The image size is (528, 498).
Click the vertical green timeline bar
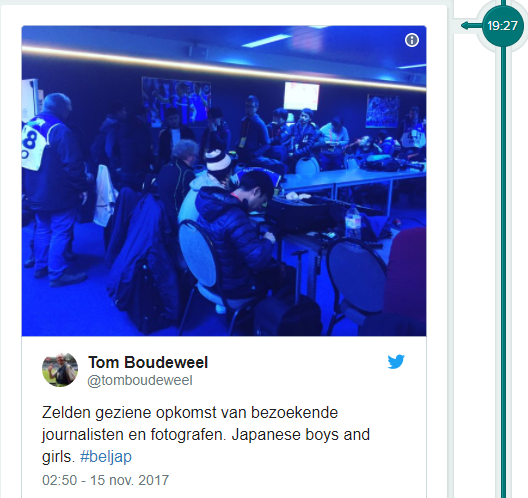click(503, 269)
